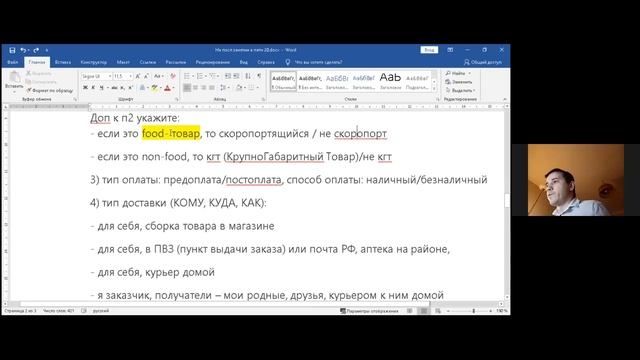
Task: Increase the paragraph indent
Action: tap(236, 76)
